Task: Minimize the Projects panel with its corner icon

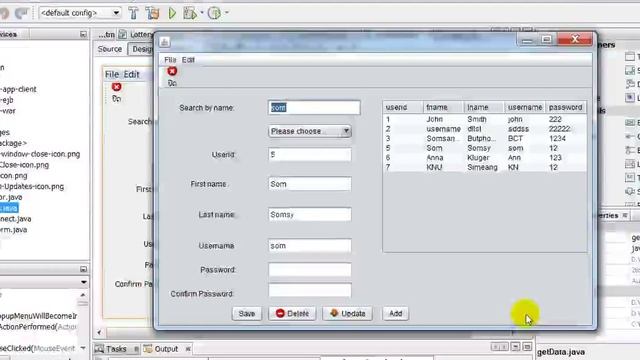Action: (x=83, y=34)
